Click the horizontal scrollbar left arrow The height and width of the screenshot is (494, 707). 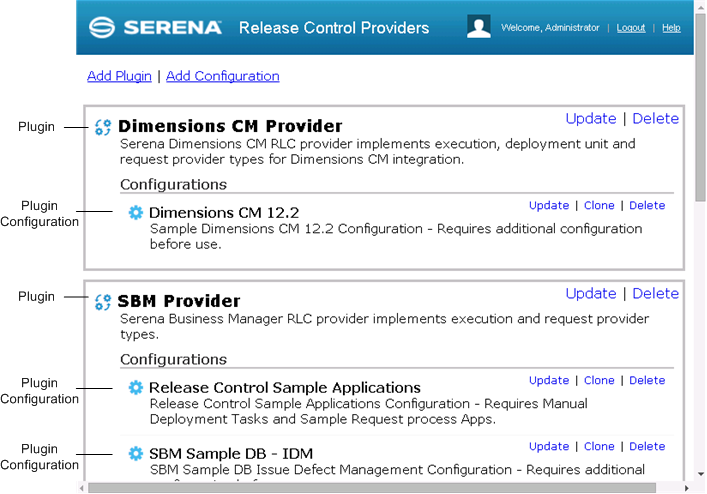click(x=82, y=488)
